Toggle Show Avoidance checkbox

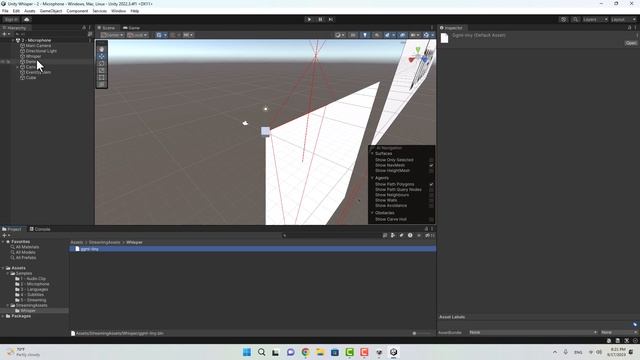(x=431, y=206)
